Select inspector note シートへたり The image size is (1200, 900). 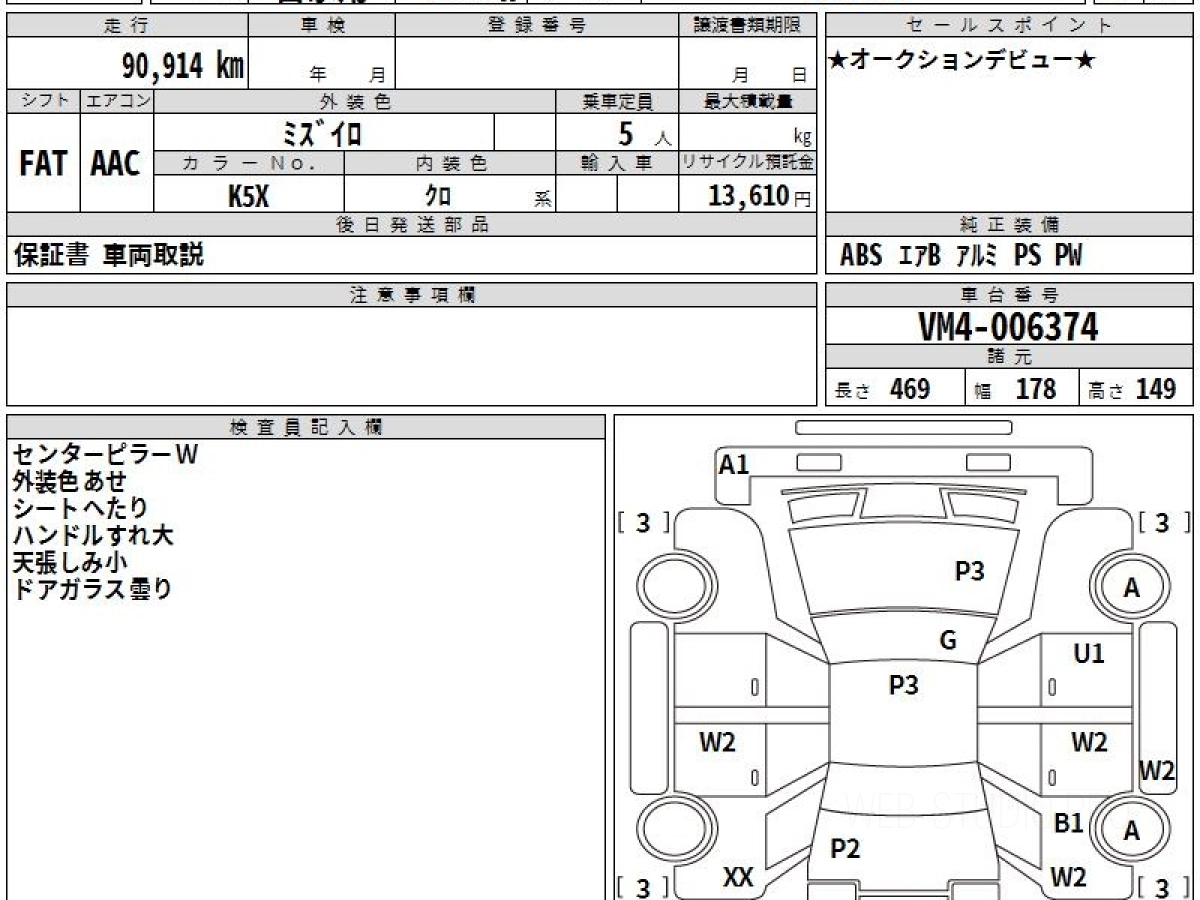click(81, 509)
